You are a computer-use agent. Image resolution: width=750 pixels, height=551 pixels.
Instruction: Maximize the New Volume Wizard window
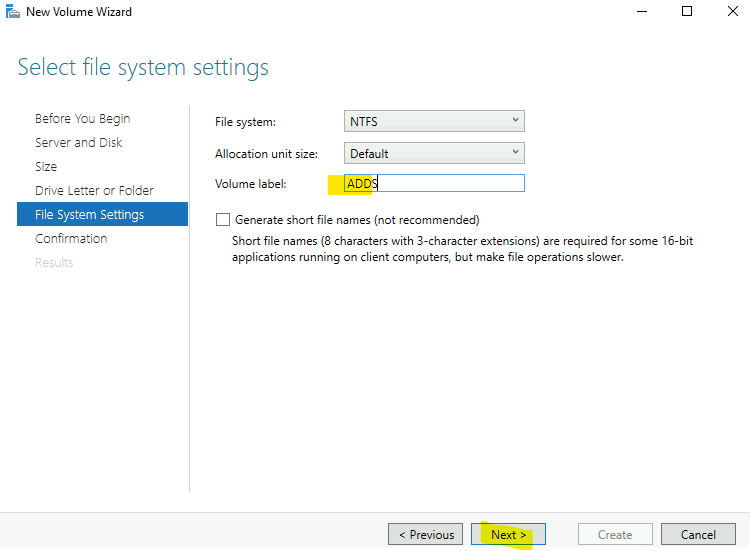(687, 11)
